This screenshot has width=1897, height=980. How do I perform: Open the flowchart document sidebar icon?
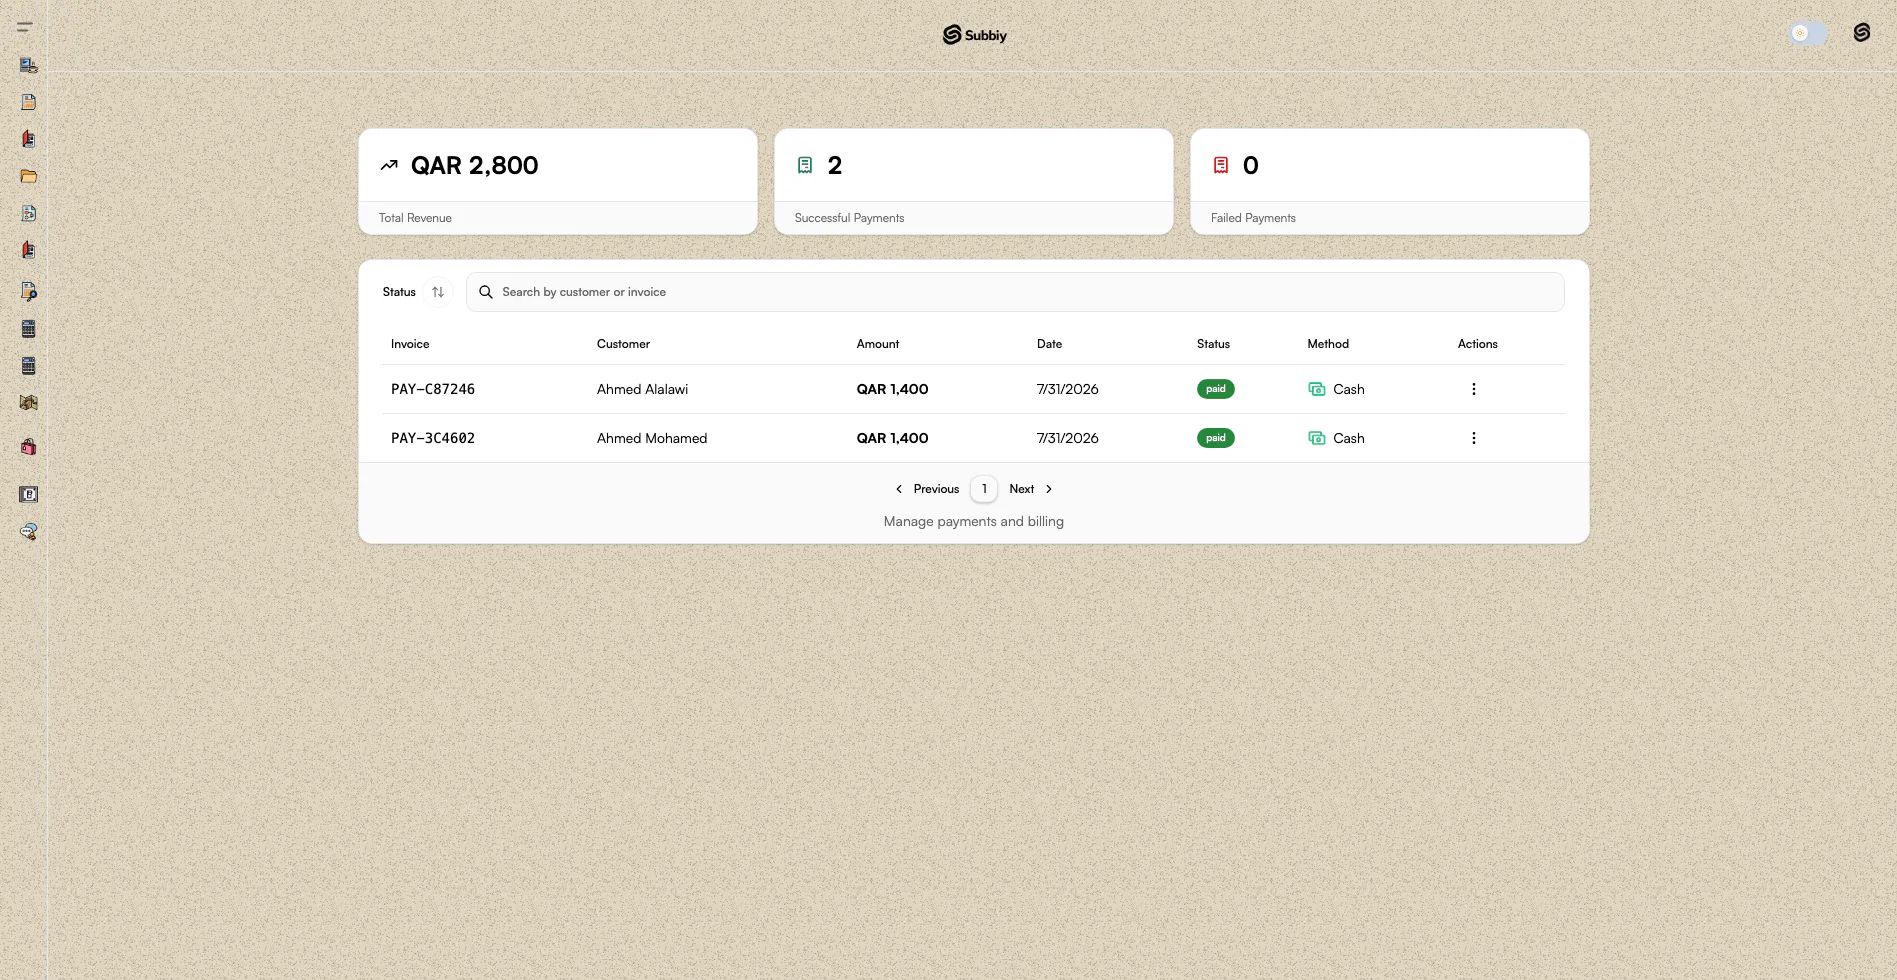click(29, 213)
